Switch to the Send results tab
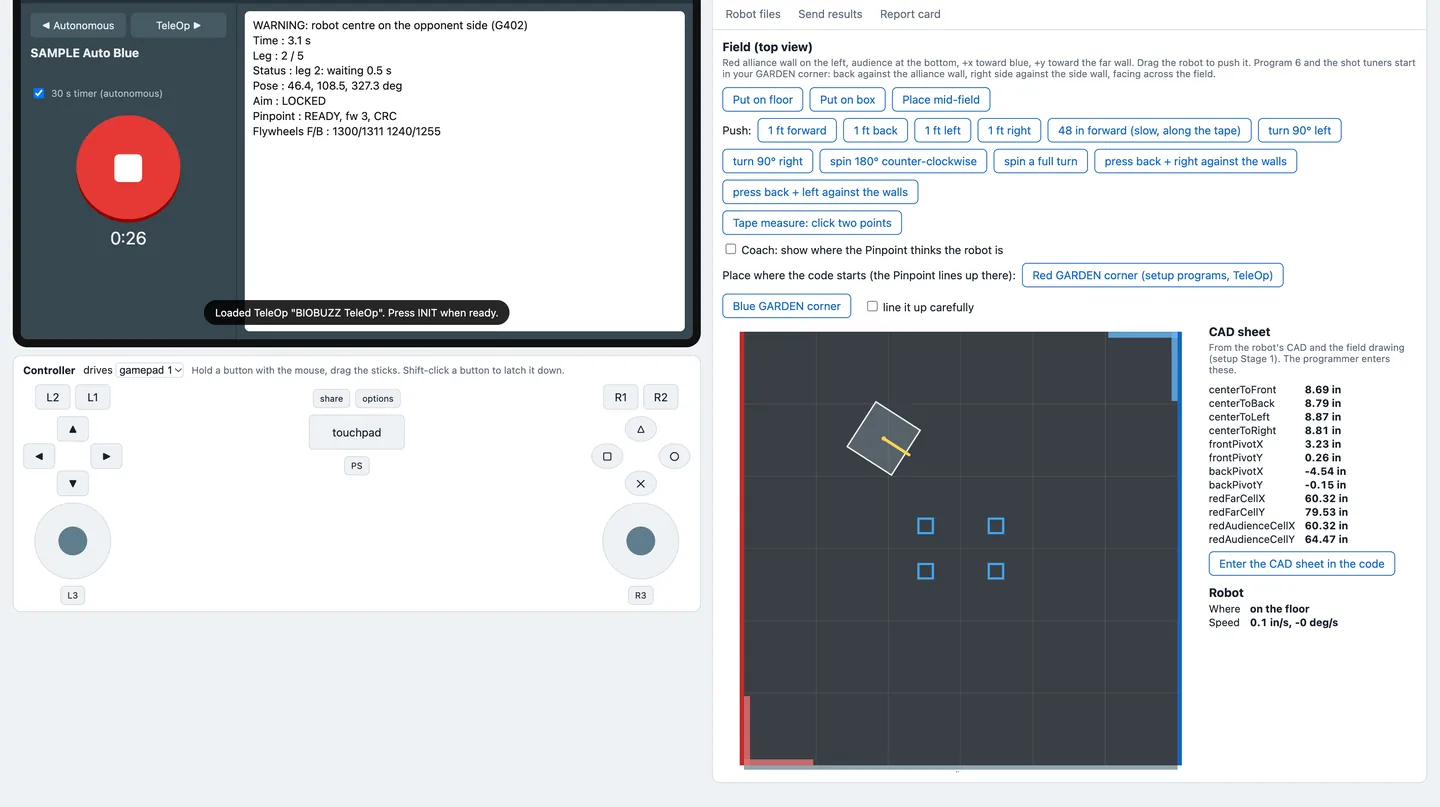The height and width of the screenshot is (807, 1440). pyautogui.click(x=830, y=14)
